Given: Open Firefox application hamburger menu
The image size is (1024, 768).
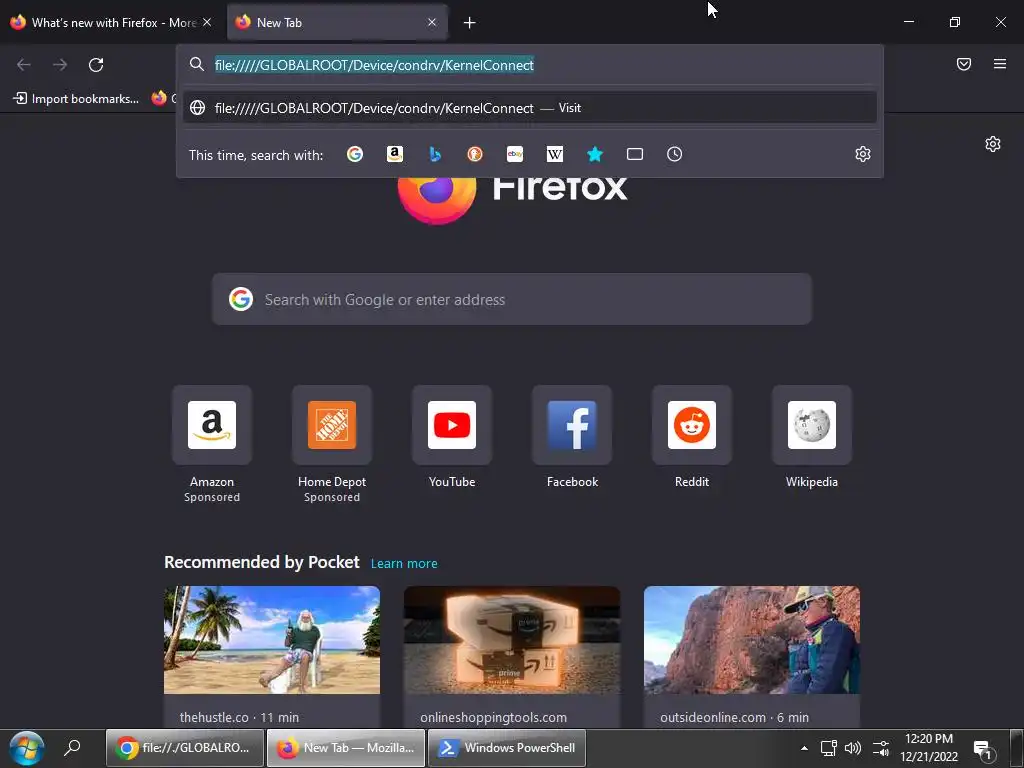Looking at the screenshot, I should 1000,64.
